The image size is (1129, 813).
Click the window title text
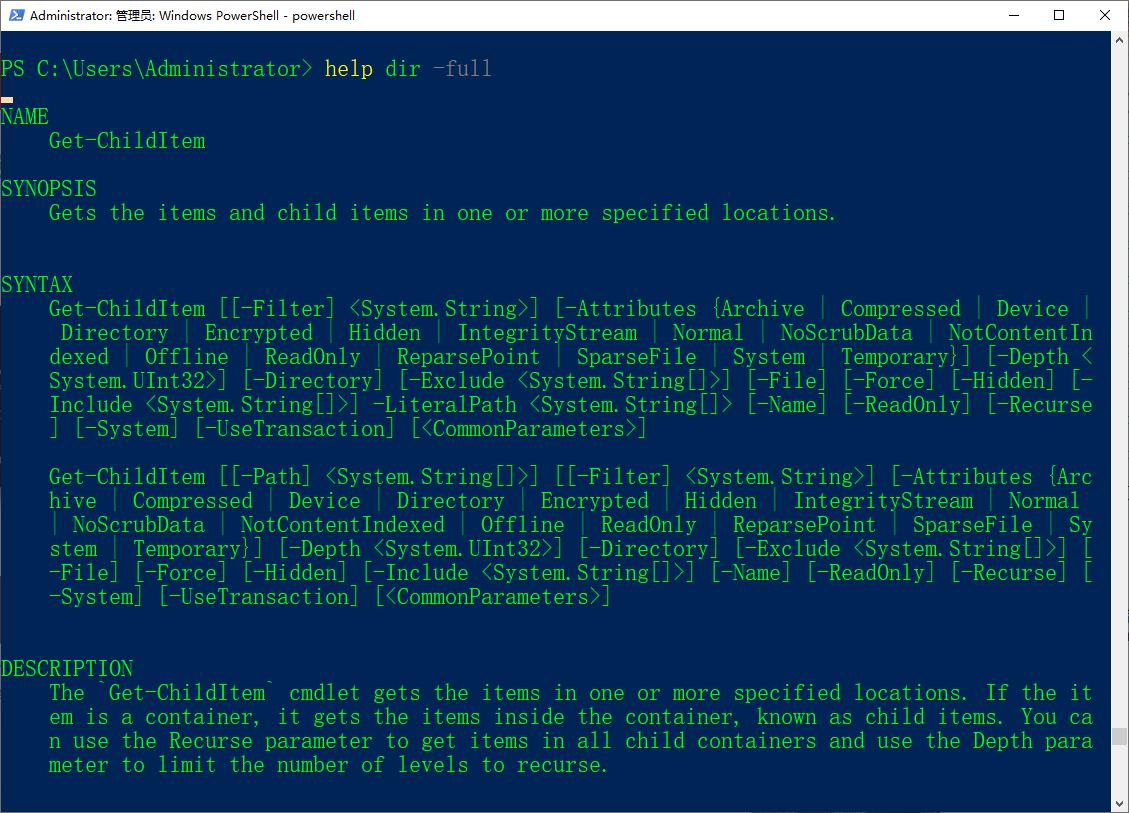192,15
